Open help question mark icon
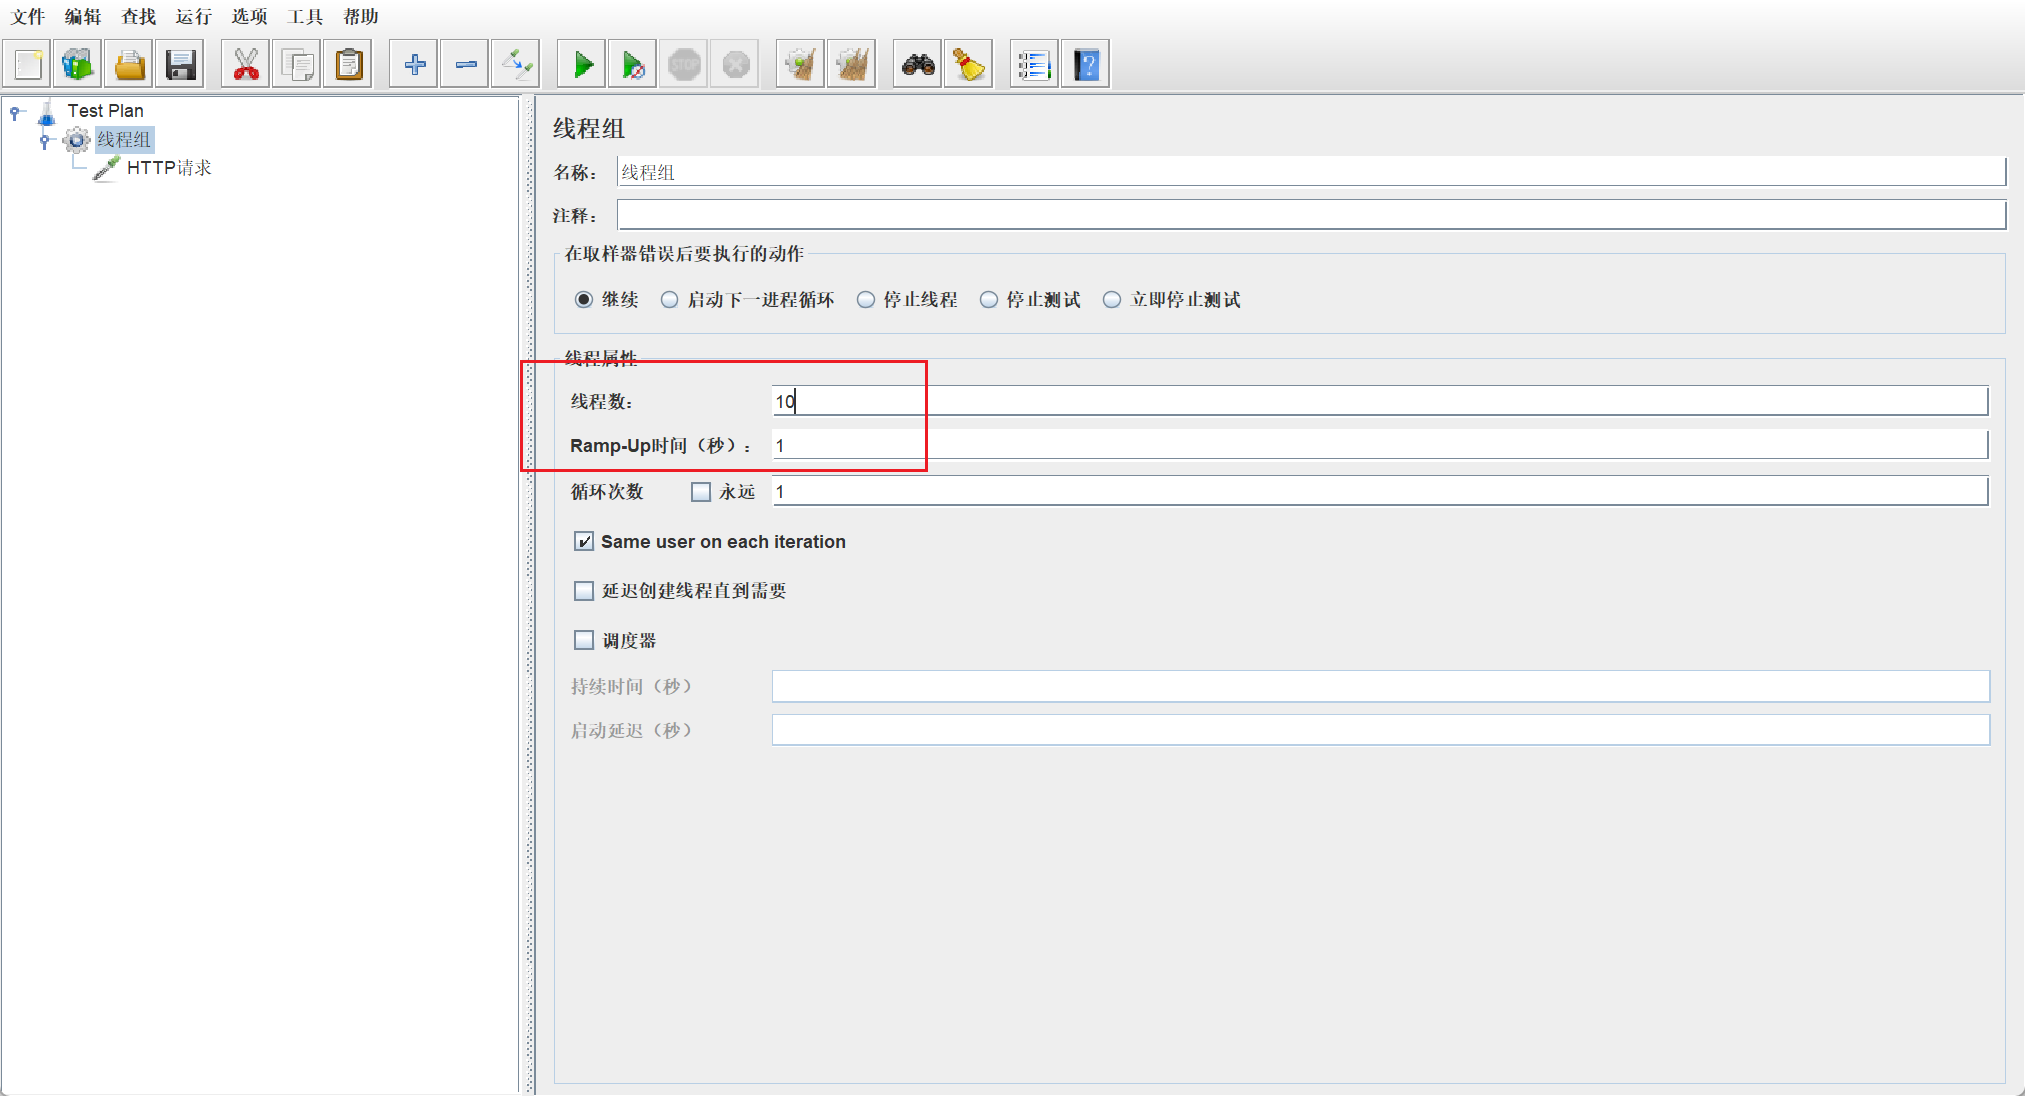The width and height of the screenshot is (2025, 1096). 1086,65
